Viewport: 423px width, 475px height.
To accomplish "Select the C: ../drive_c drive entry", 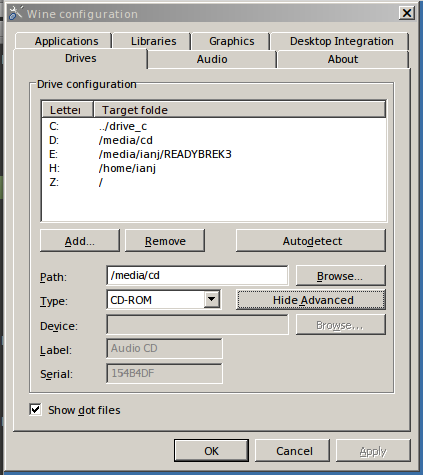I will click(x=213, y=126).
